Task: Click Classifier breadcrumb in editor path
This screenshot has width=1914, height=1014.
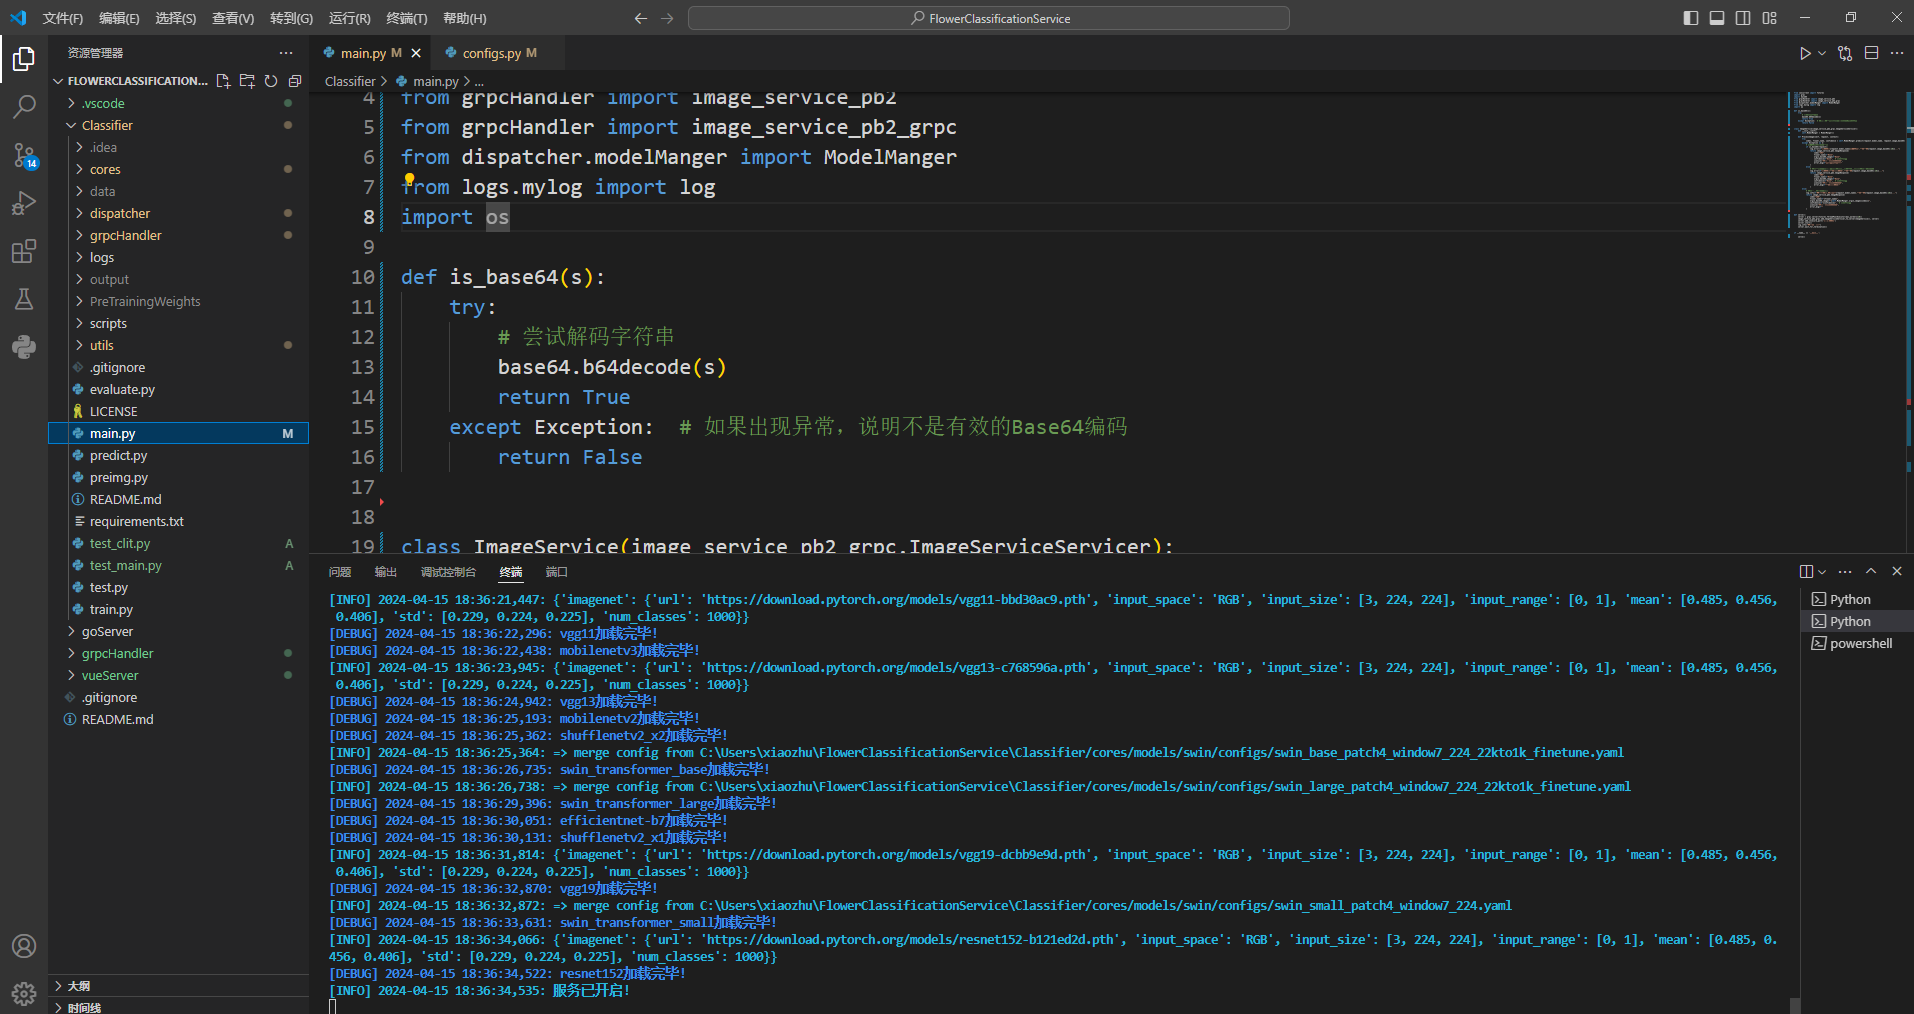Action: coord(350,81)
